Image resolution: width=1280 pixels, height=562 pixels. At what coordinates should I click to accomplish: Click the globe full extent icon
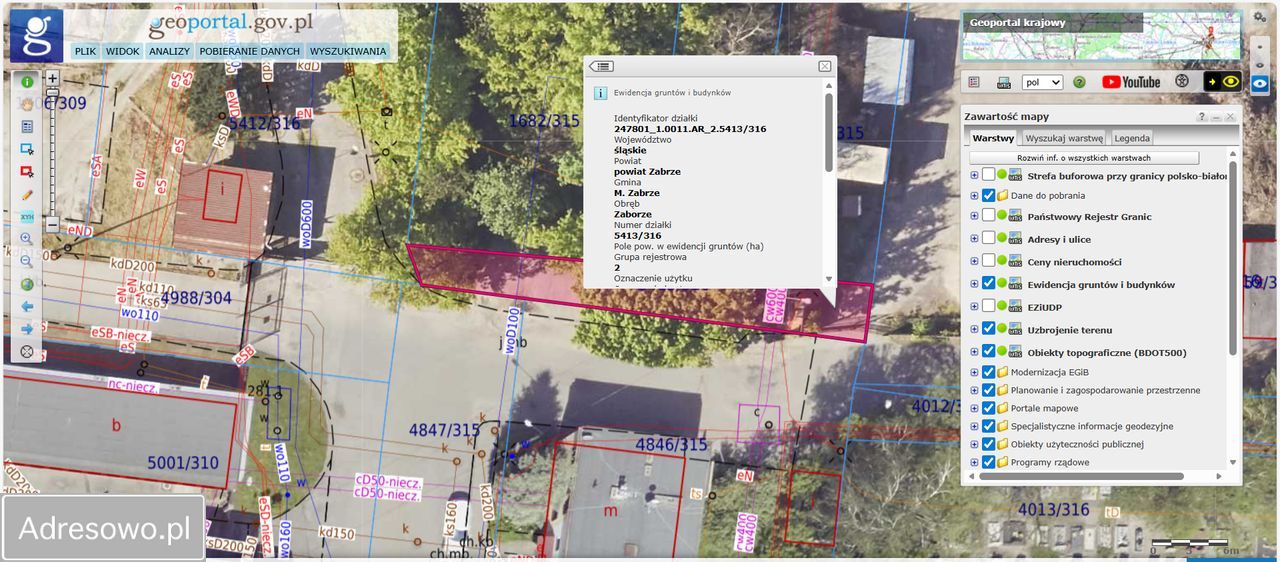pyautogui.click(x=27, y=284)
